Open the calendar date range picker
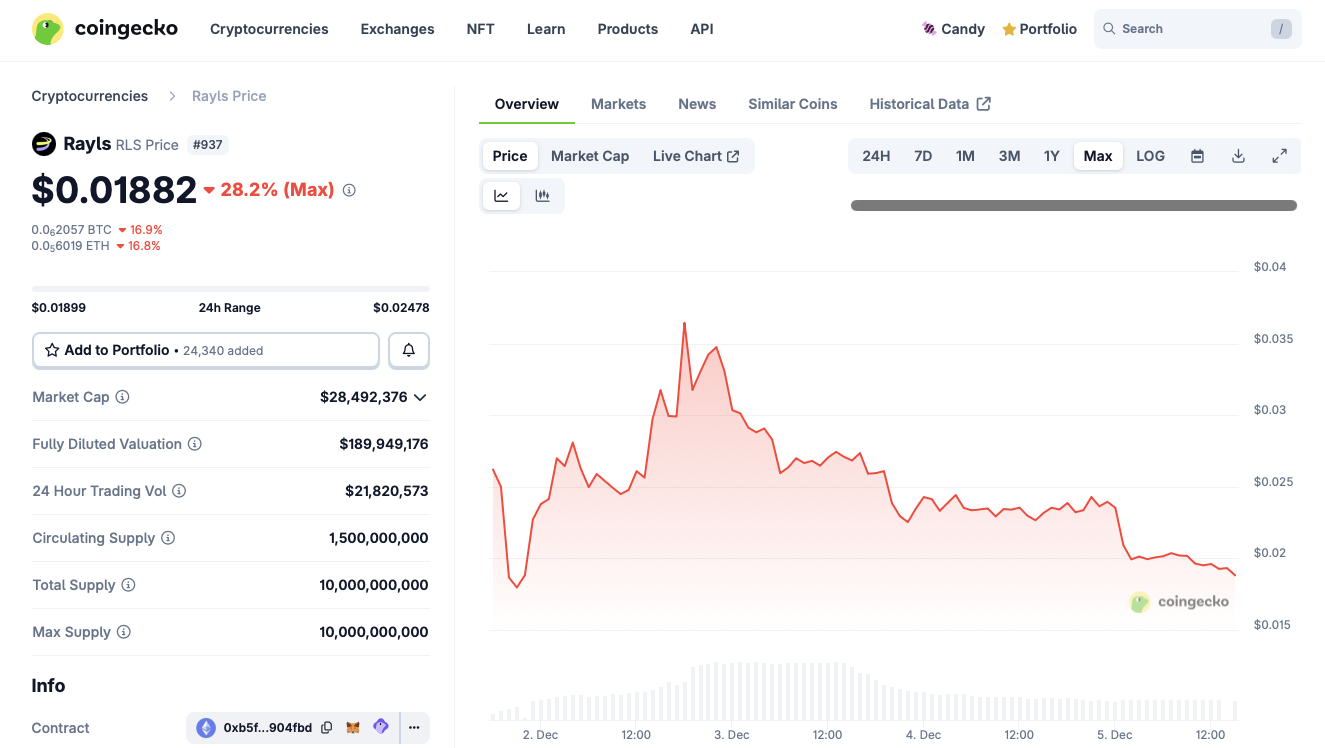The width and height of the screenshot is (1325, 748). [x=1197, y=156]
